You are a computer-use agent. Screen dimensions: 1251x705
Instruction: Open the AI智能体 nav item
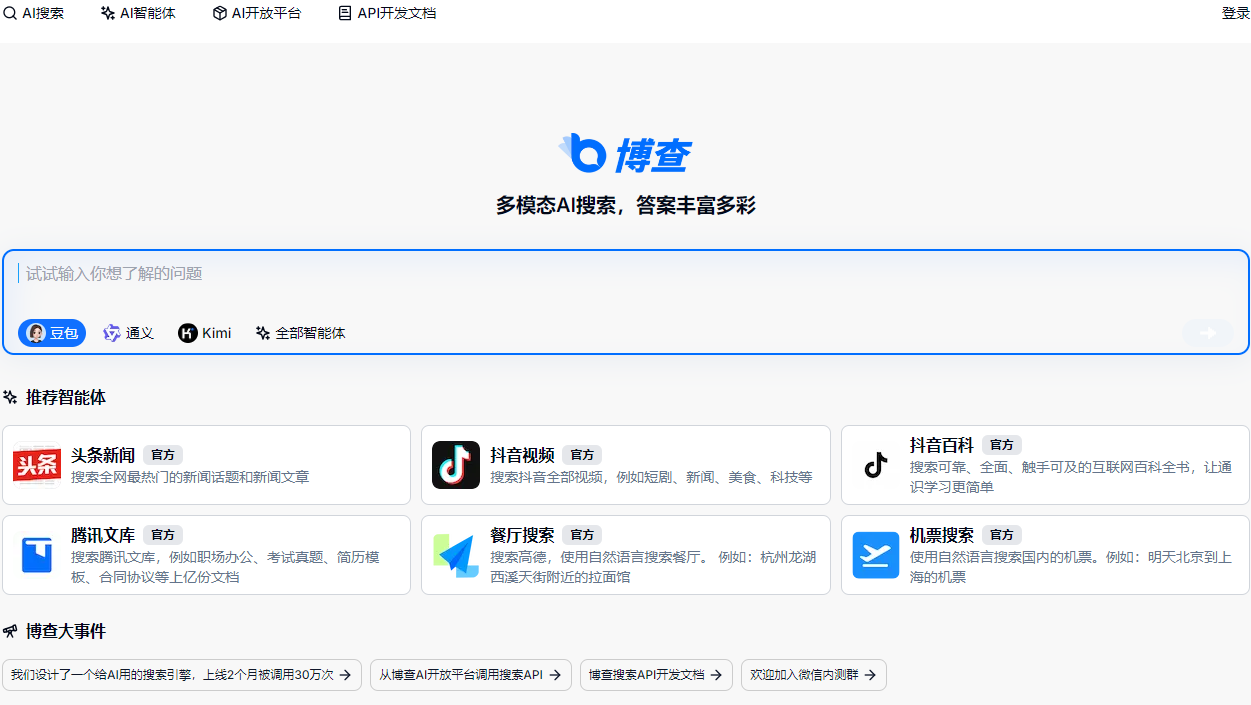(x=138, y=13)
